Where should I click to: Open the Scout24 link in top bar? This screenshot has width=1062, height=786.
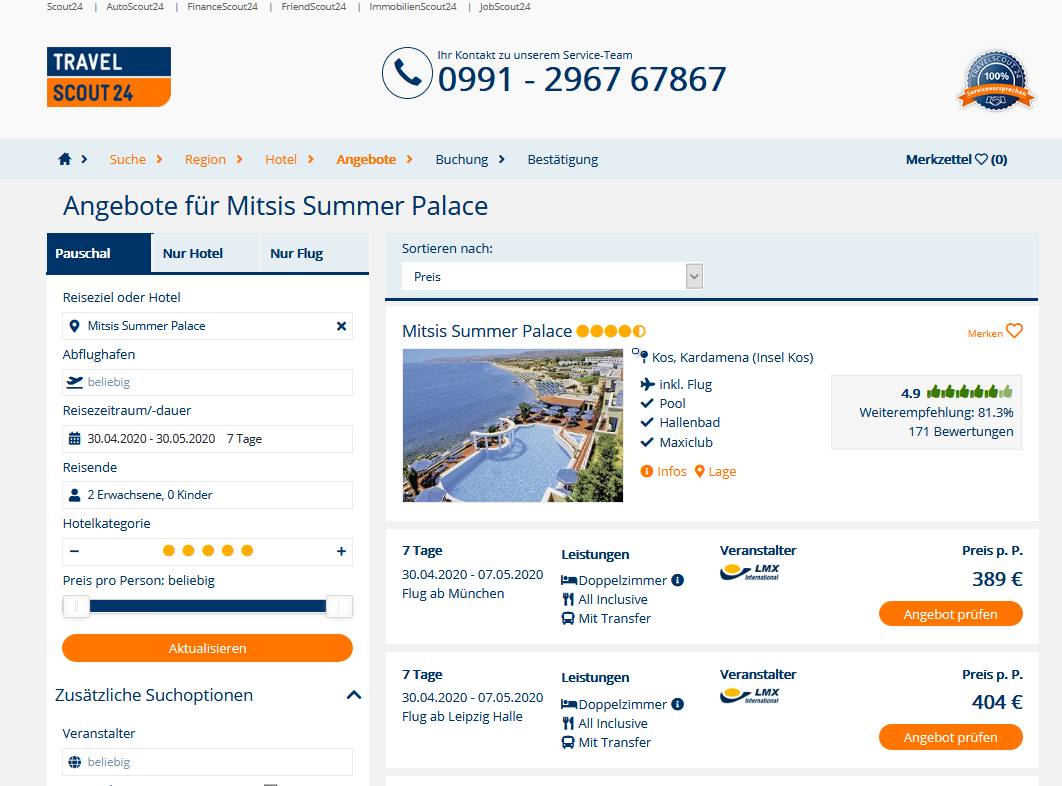pos(64,7)
